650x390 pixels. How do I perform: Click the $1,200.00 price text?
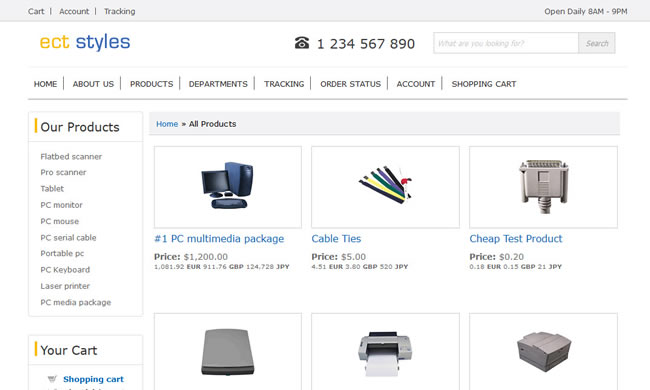(x=206, y=257)
